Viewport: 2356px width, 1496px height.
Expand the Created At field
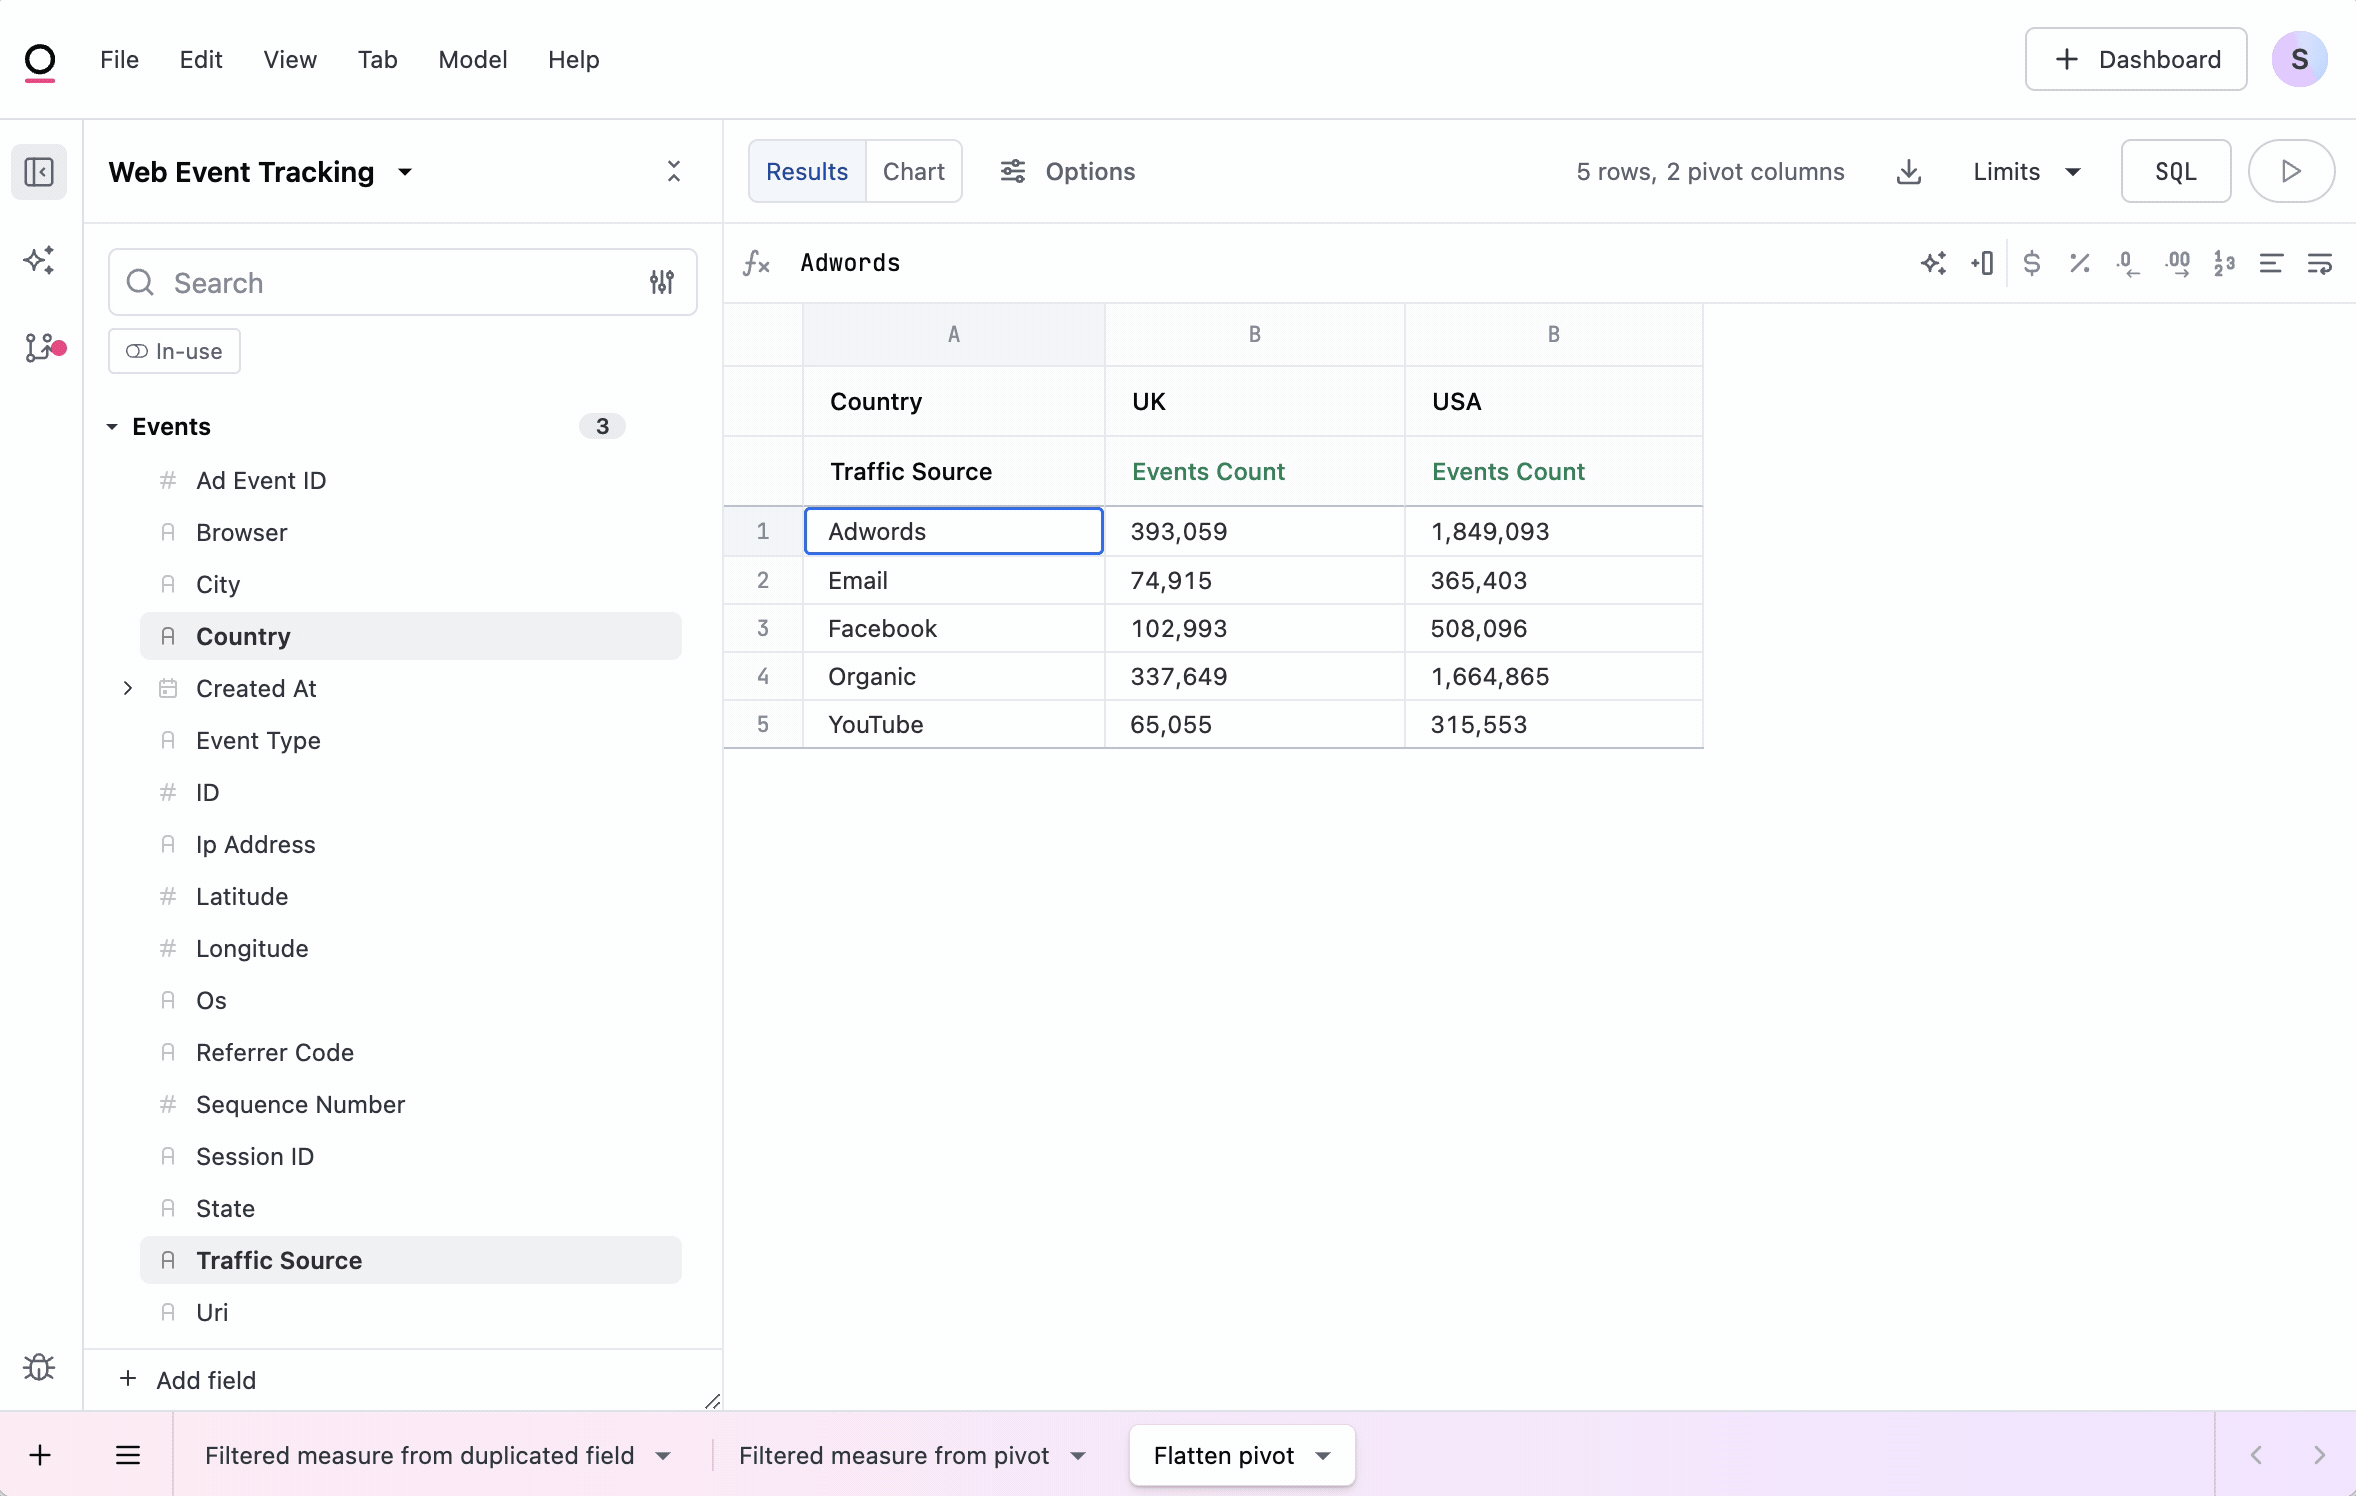[127, 688]
